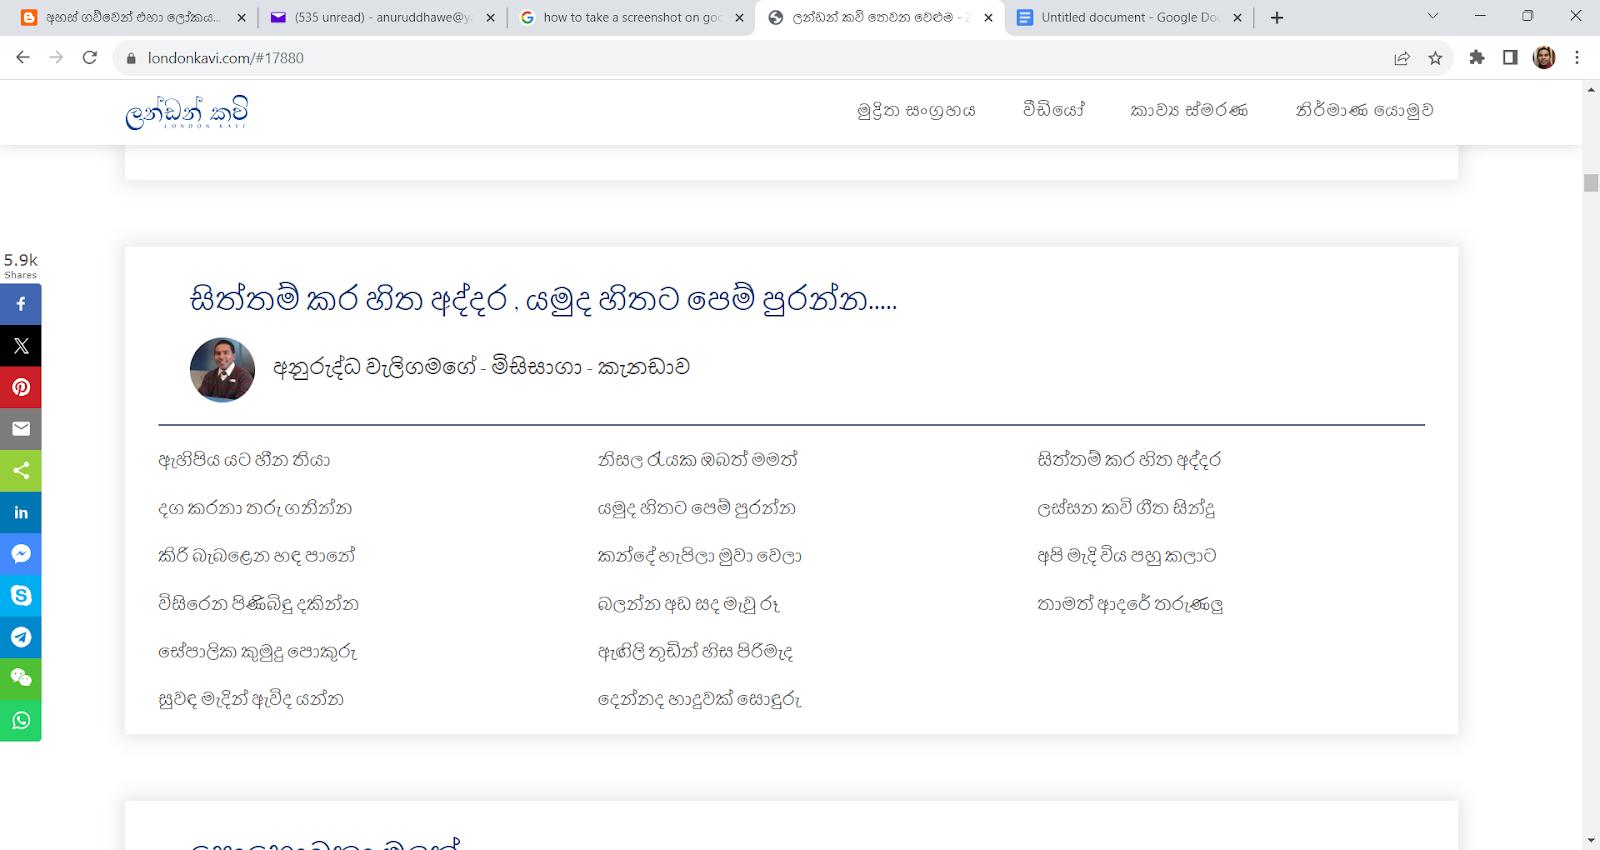Open poem title සිත්තම් කර හිත අද්දර

click(x=543, y=299)
